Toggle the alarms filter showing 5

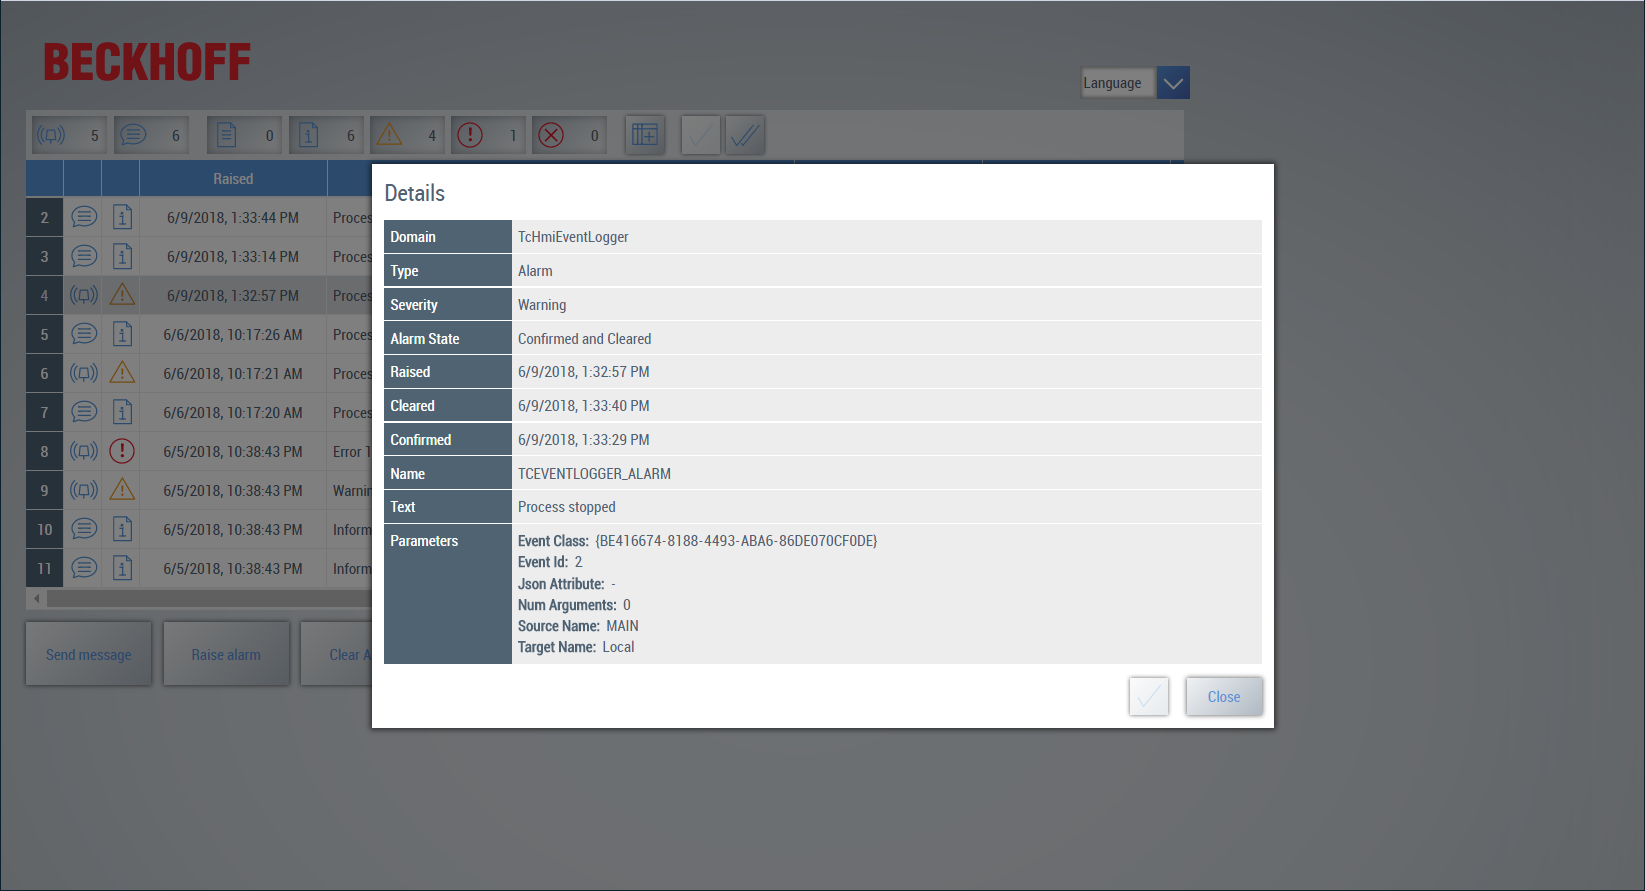(69, 135)
